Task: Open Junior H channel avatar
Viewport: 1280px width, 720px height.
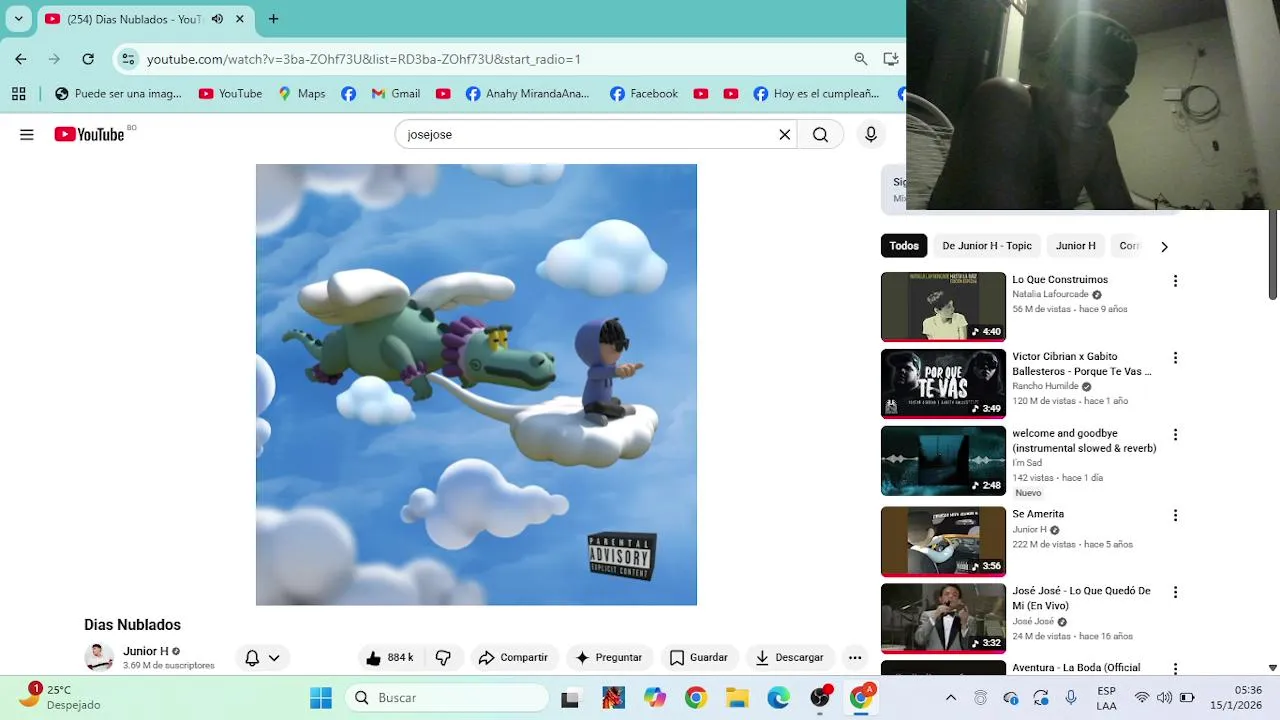Action: point(99,657)
